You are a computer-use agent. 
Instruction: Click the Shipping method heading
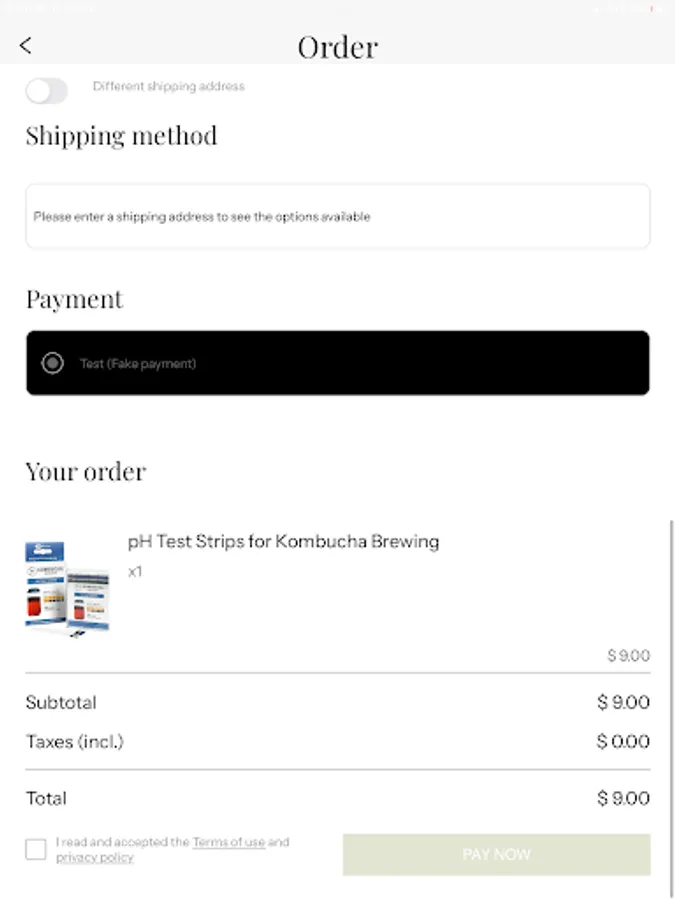point(121,135)
